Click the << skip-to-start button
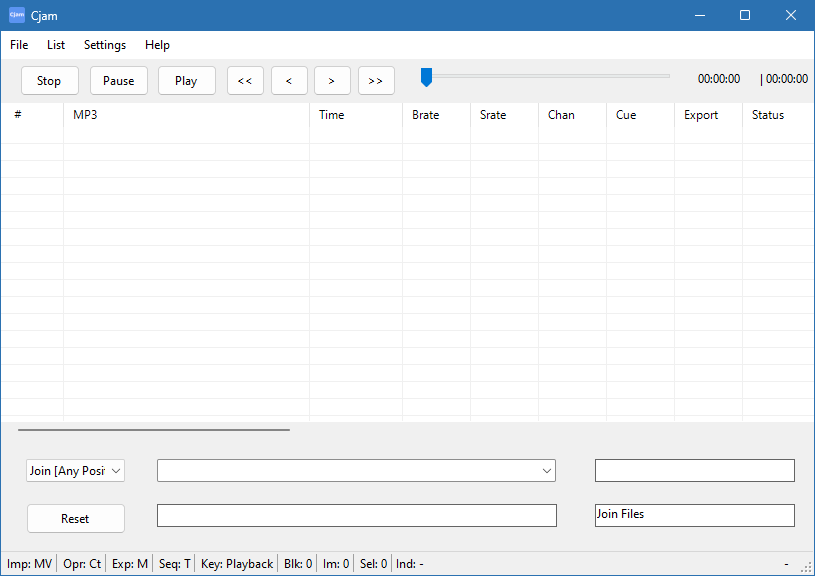Screen dimensions: 815x576 245,80
